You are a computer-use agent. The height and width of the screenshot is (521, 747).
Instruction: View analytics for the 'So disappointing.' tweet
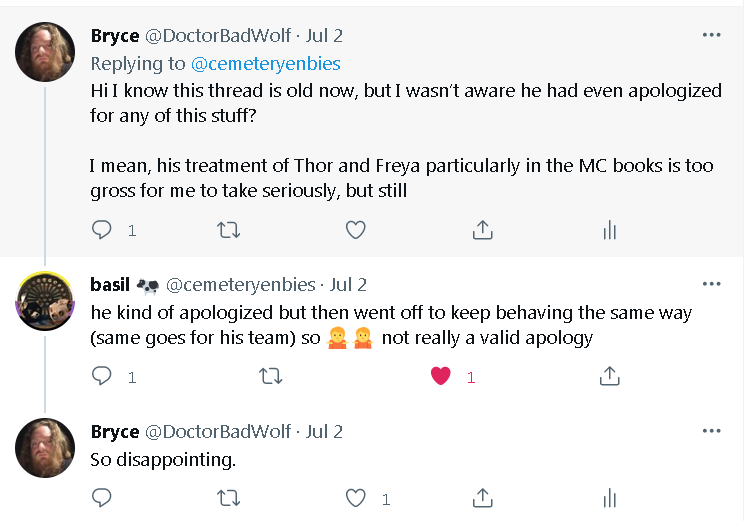[609, 497]
